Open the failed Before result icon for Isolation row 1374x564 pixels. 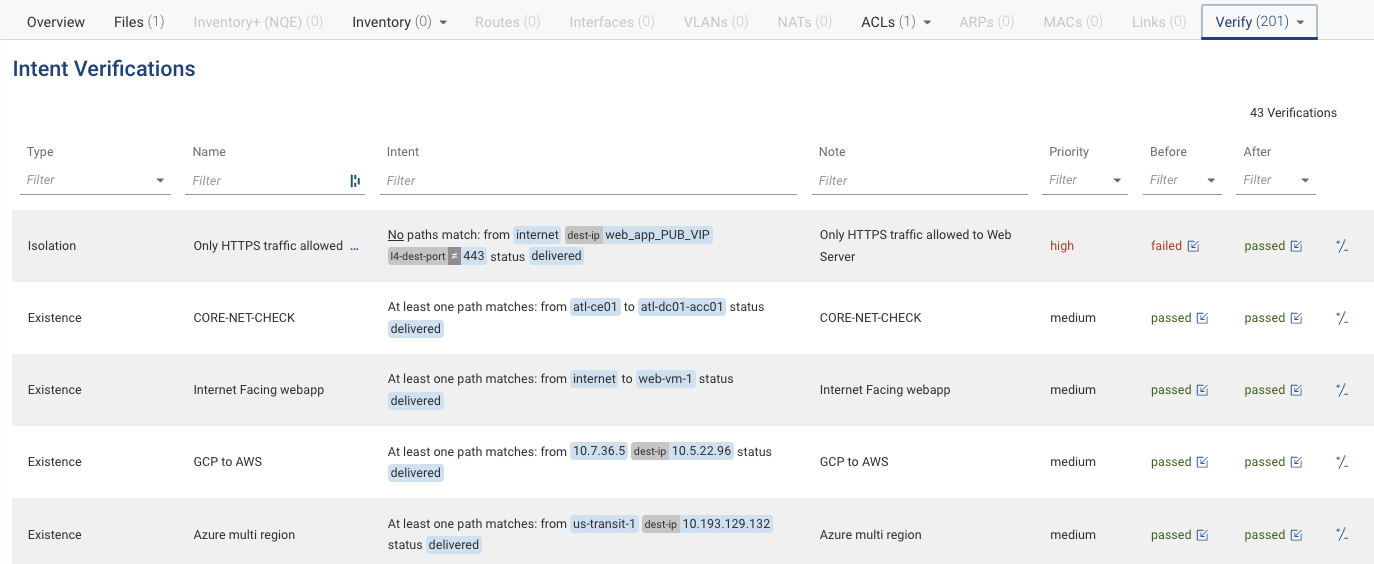pos(1193,246)
